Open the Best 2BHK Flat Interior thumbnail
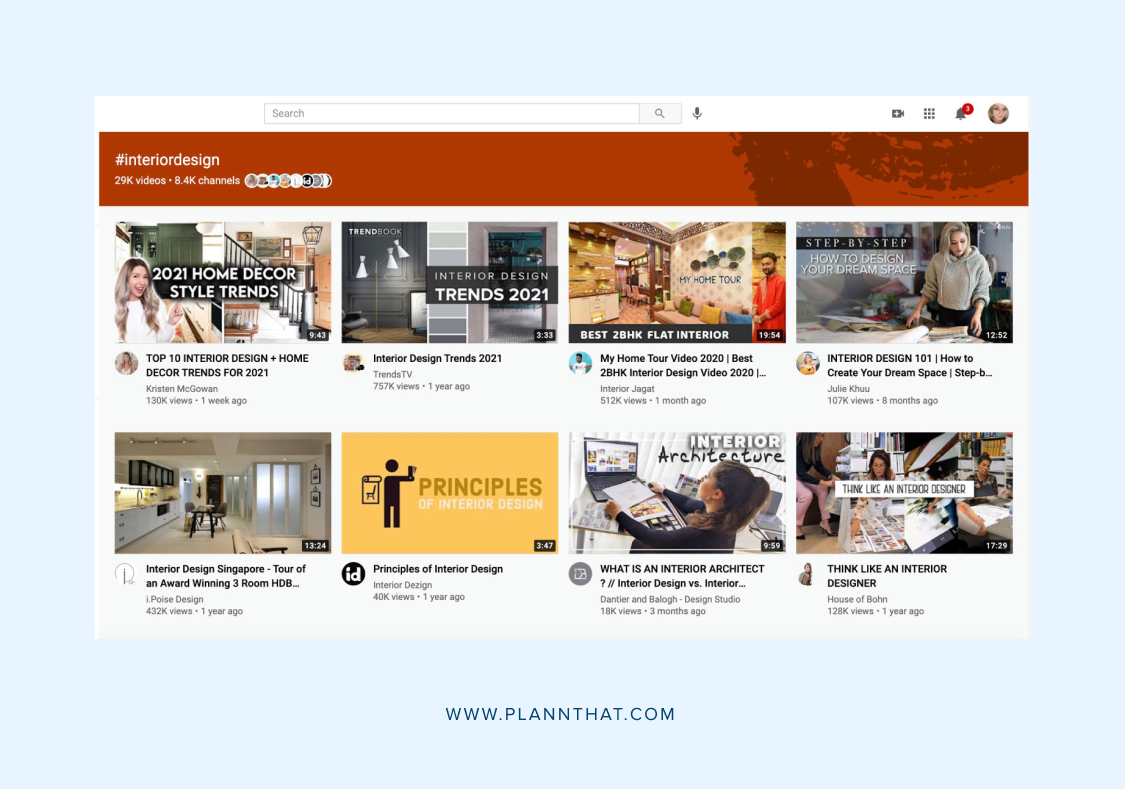 point(677,283)
